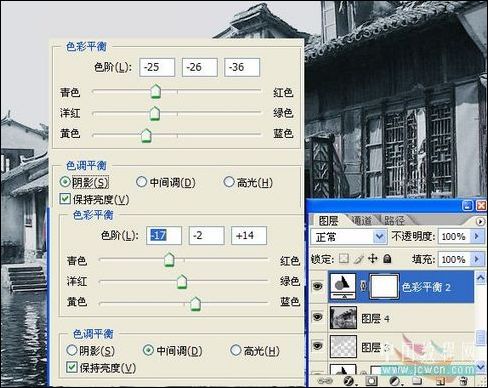Click the 洋红-绿色 slider handle in upper dialog
Viewport: 488px width, 388px height.
pyautogui.click(x=155, y=113)
